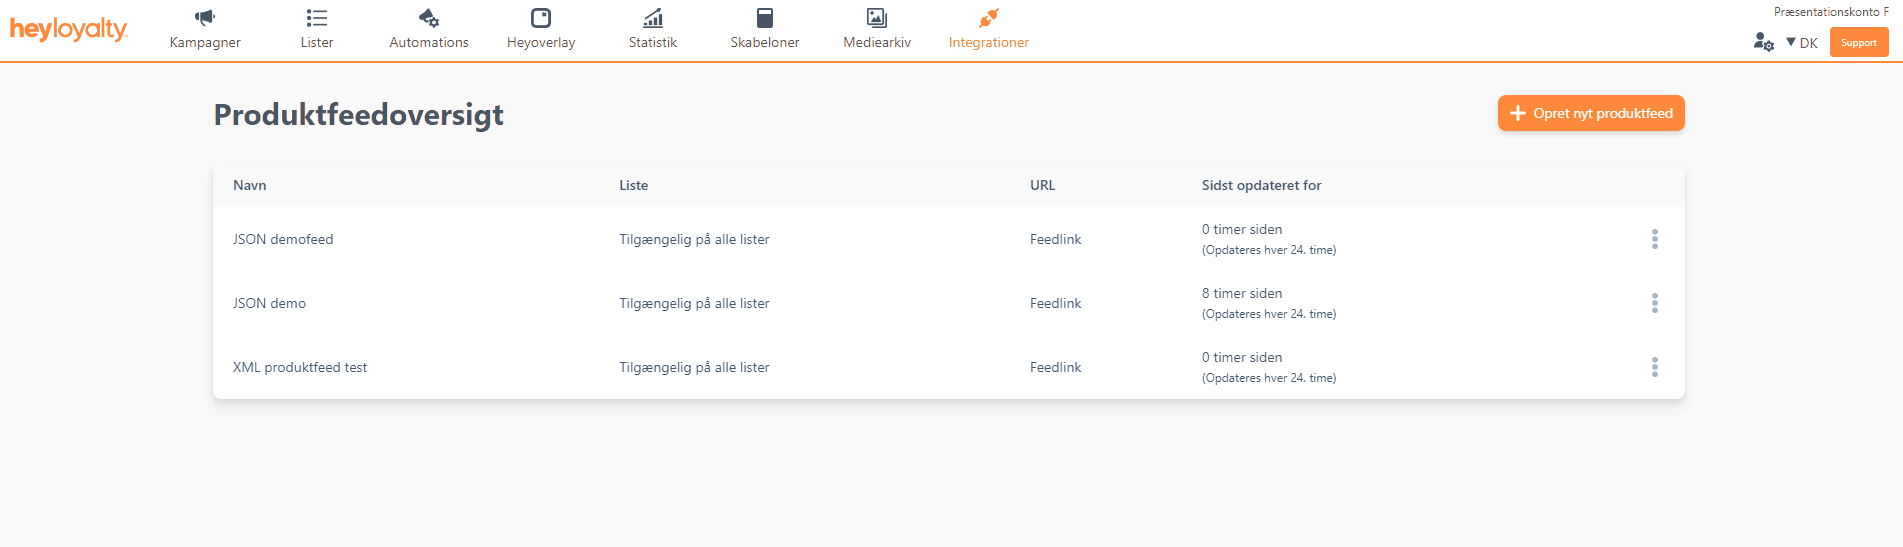Click the Navn column header
The width and height of the screenshot is (1903, 547).
point(249,185)
